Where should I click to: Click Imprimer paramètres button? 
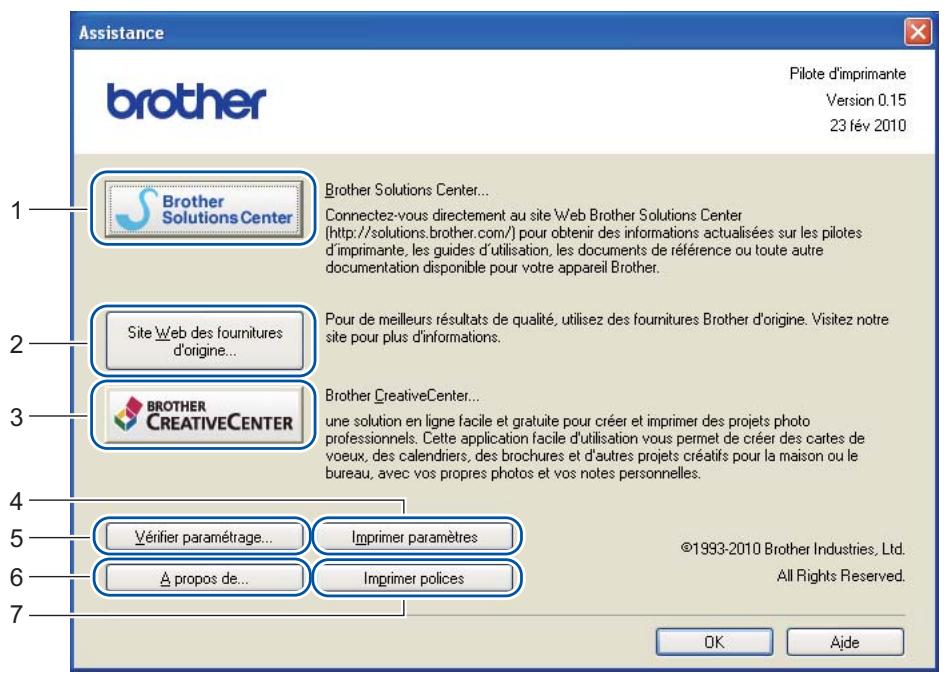tap(415, 537)
